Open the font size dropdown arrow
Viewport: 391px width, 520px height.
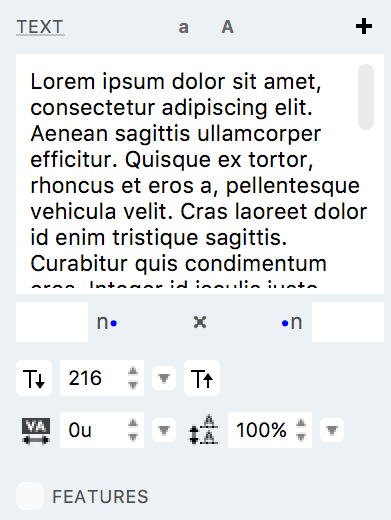click(164, 378)
